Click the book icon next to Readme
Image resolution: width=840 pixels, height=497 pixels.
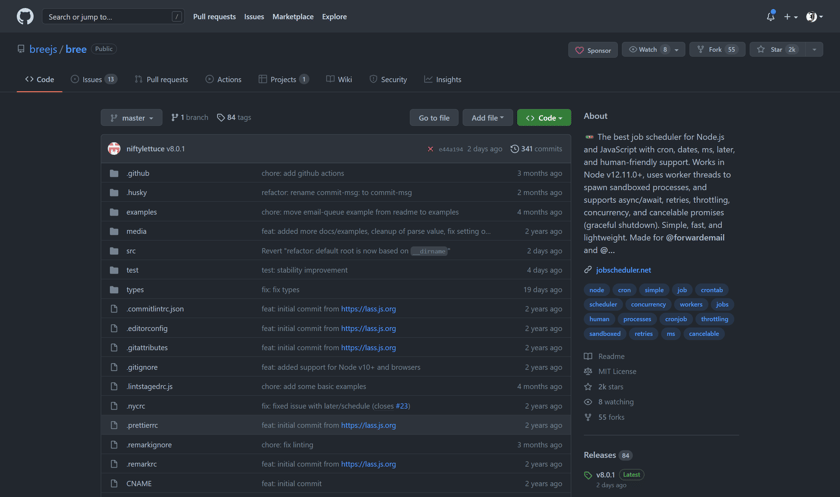pyautogui.click(x=588, y=356)
